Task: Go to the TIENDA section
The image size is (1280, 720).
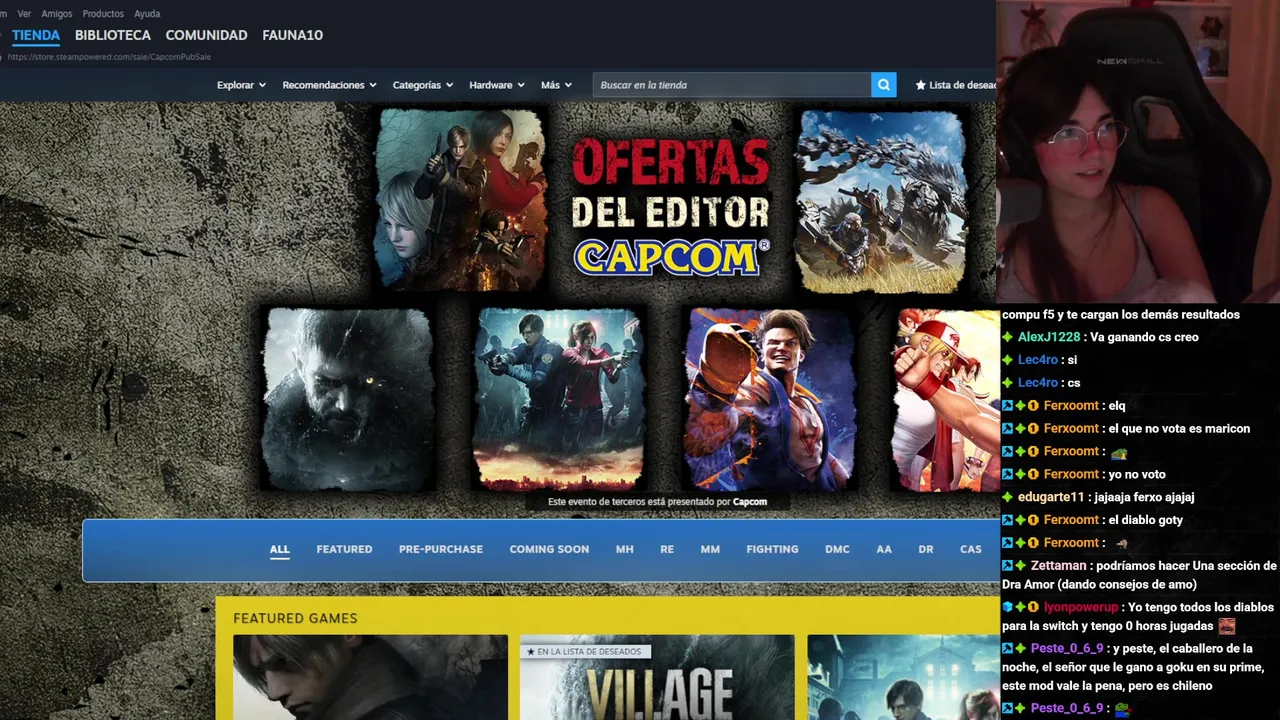Action: click(36, 35)
